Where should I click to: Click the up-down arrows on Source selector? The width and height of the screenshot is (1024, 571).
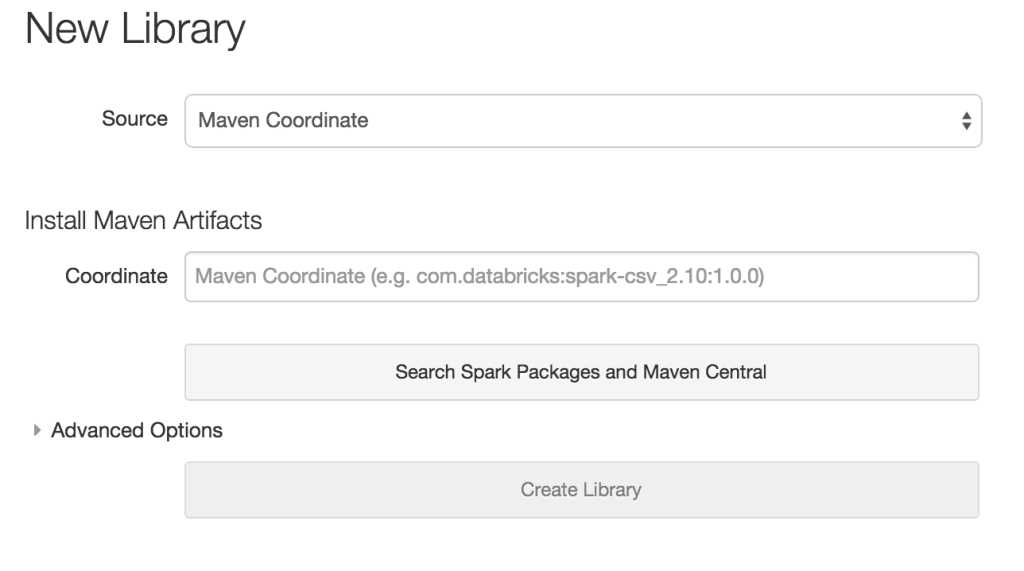pos(965,121)
